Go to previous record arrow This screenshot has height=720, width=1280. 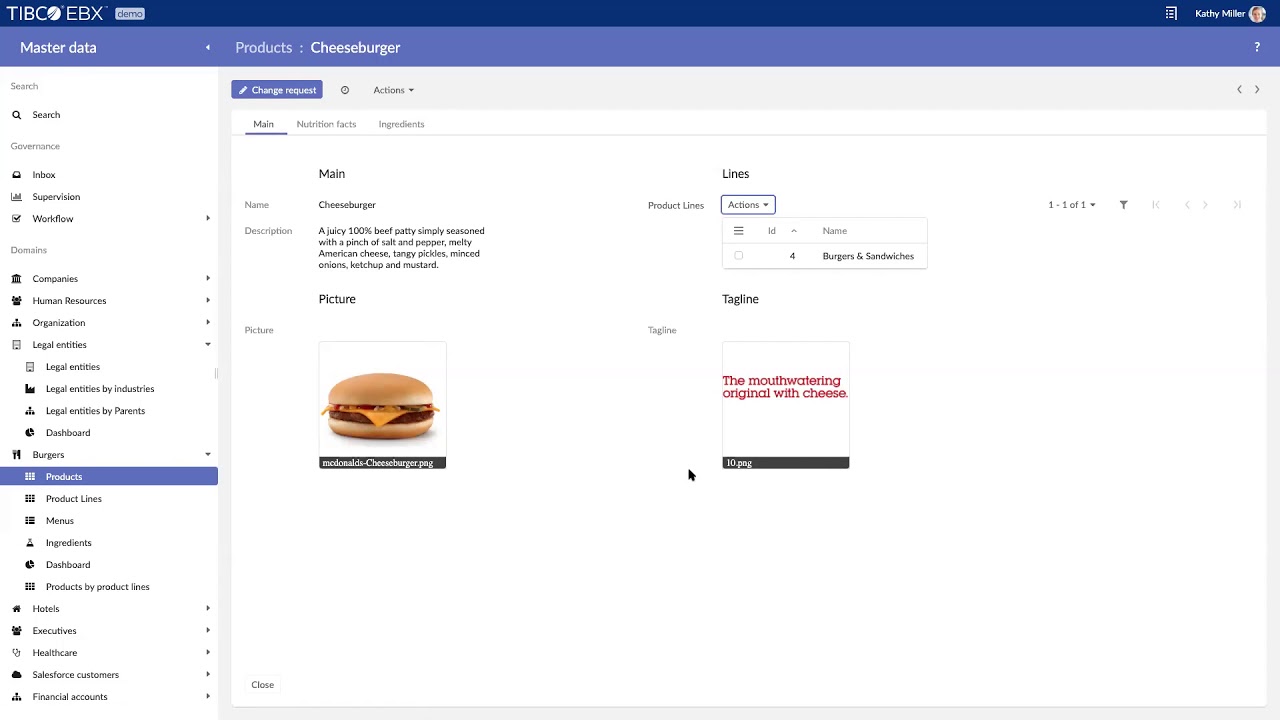click(1239, 90)
